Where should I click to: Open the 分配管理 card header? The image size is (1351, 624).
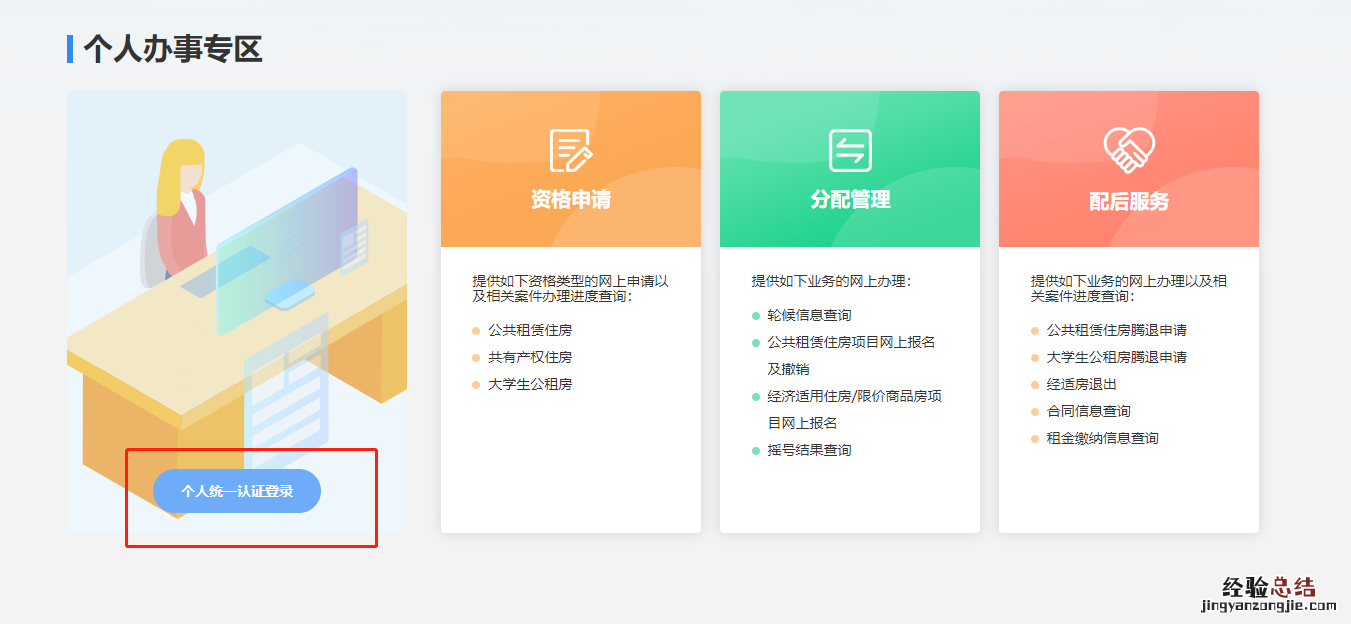coord(850,199)
